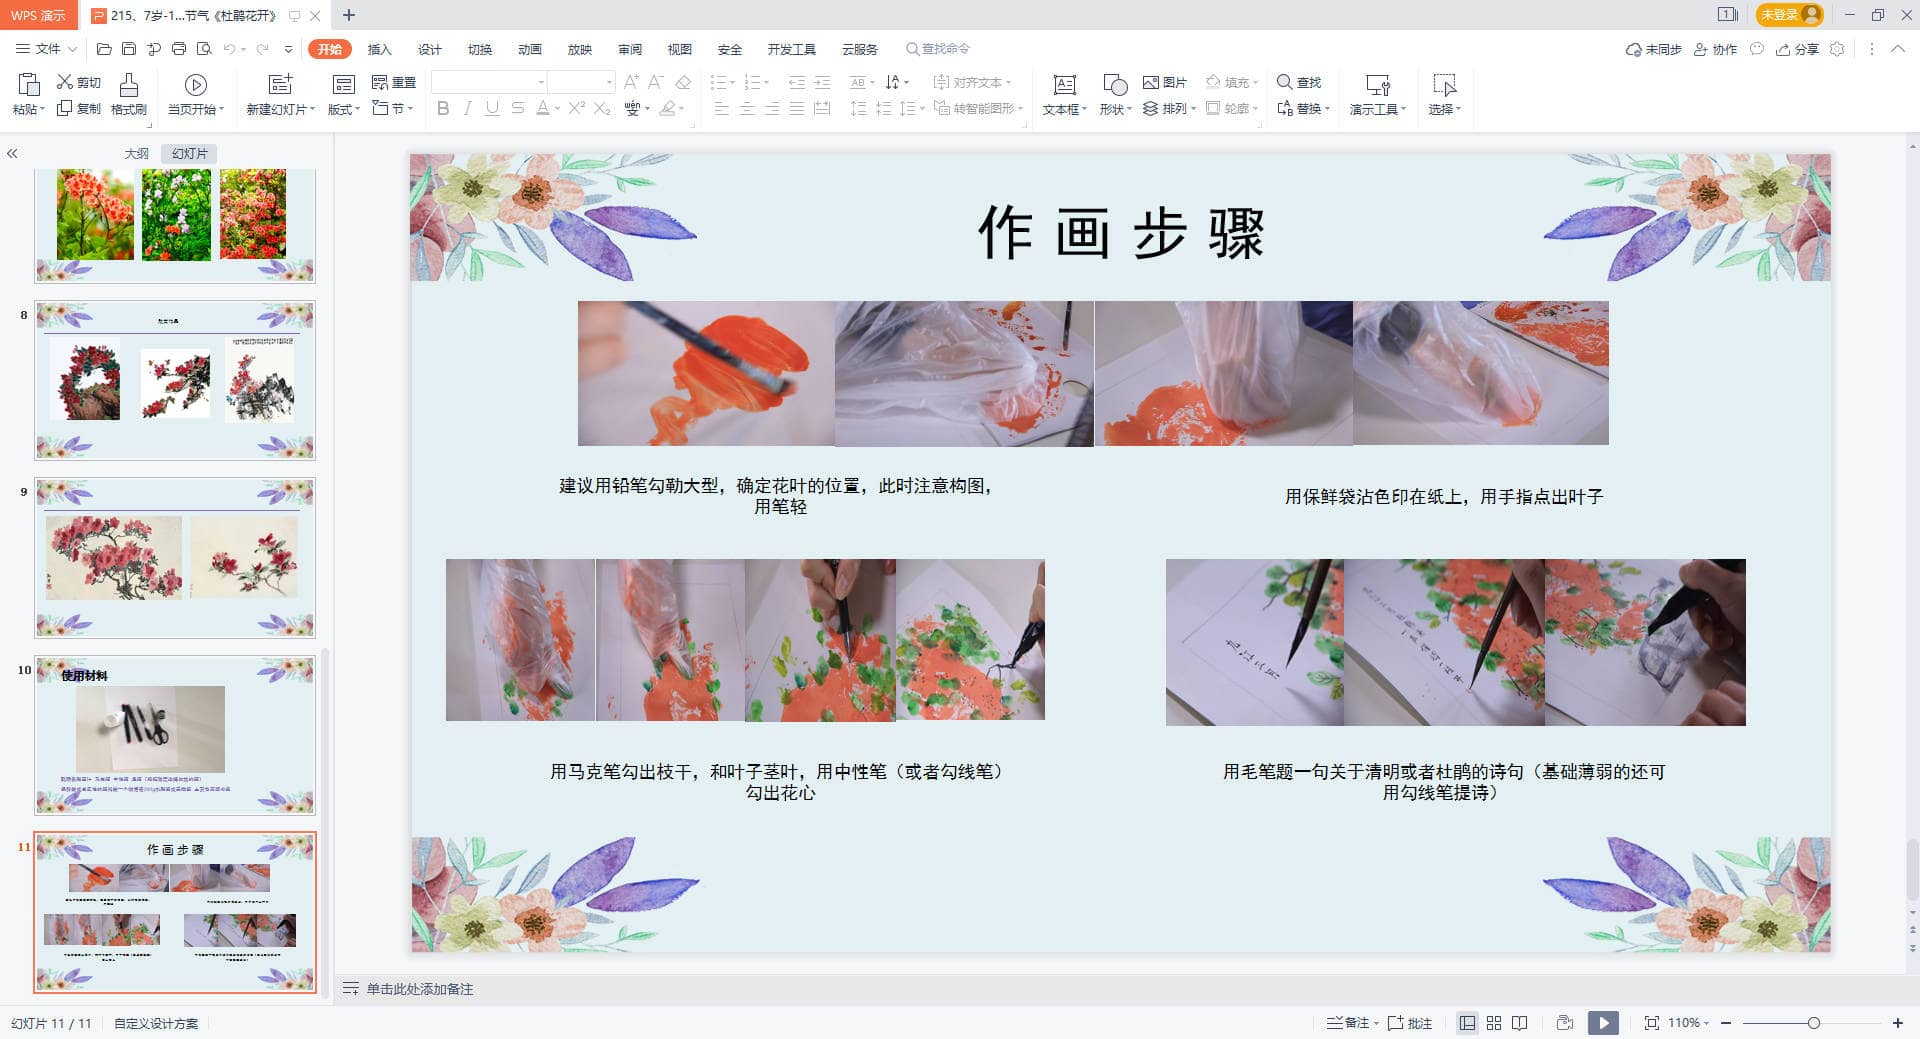Select slide 8 thumbnail
This screenshot has width=1920, height=1039.
pyautogui.click(x=175, y=380)
